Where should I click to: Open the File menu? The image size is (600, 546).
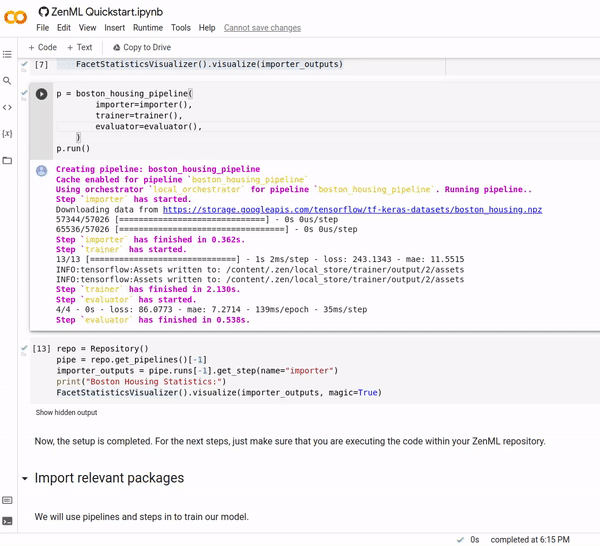42,28
